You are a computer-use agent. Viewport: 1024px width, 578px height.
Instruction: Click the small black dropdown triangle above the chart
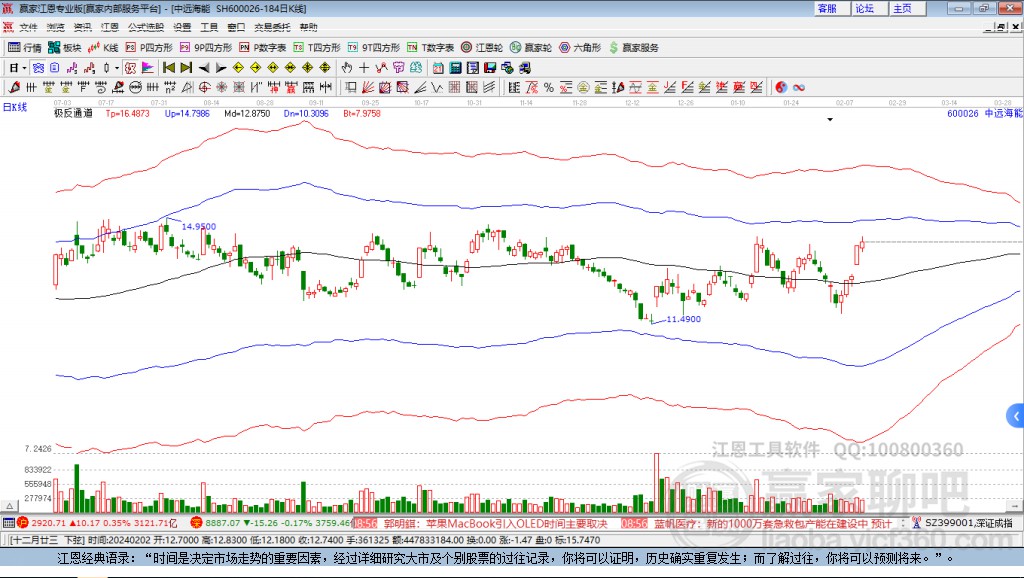(x=830, y=120)
